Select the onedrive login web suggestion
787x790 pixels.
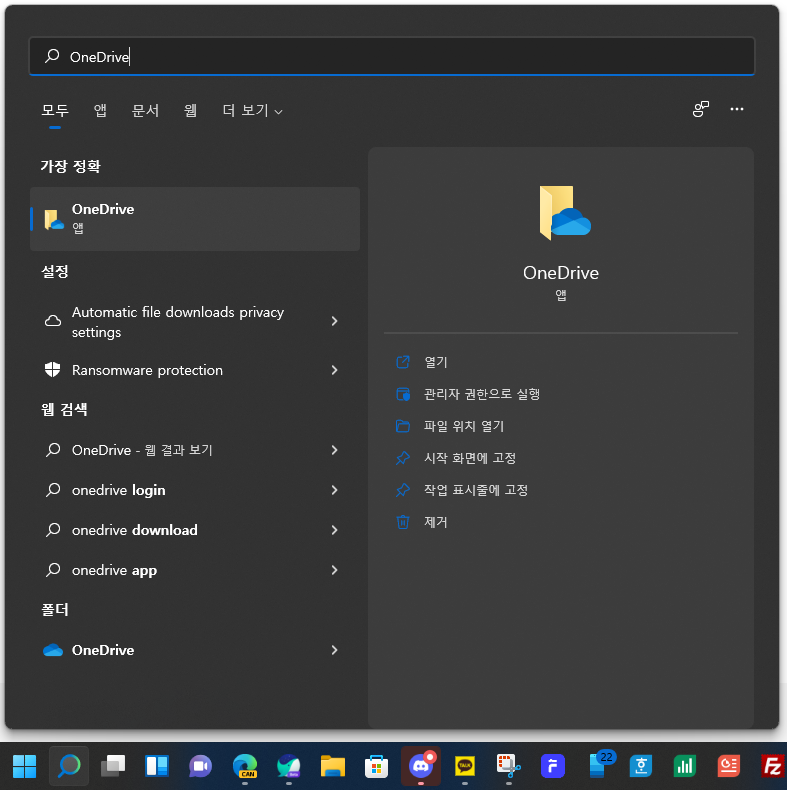(118, 490)
